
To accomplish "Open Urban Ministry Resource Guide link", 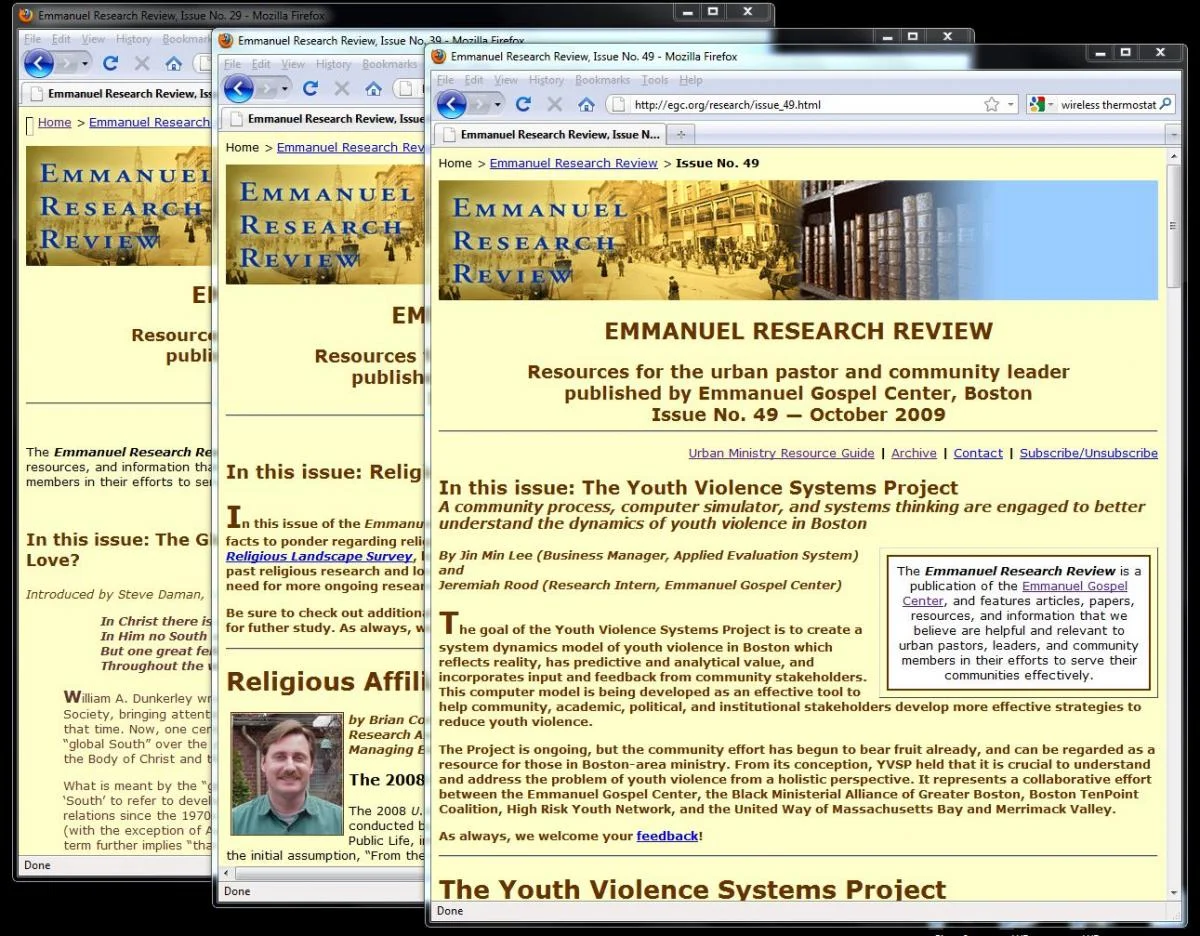I will click(781, 453).
